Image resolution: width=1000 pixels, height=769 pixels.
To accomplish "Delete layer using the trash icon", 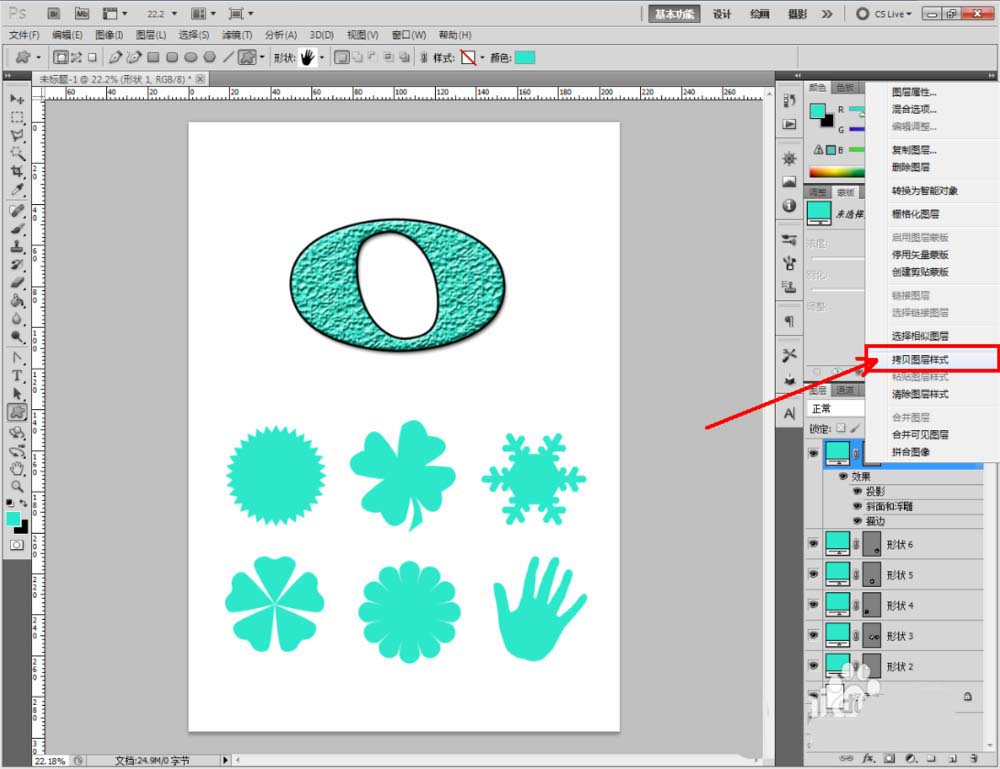I will pos(974,758).
